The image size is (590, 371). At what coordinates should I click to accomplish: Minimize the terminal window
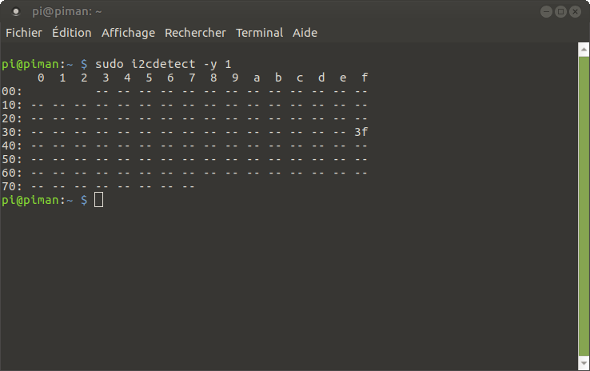546,12
